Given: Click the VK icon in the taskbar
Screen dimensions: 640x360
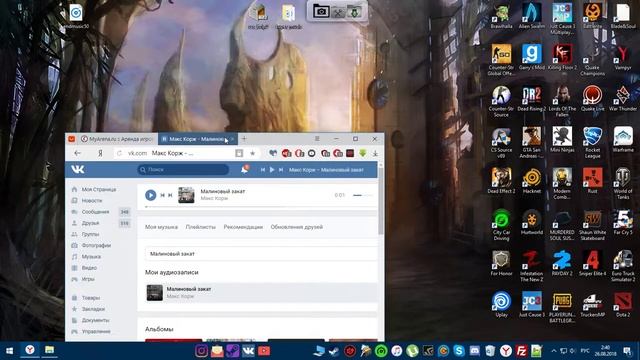Looking at the screenshot, I should (248, 351).
